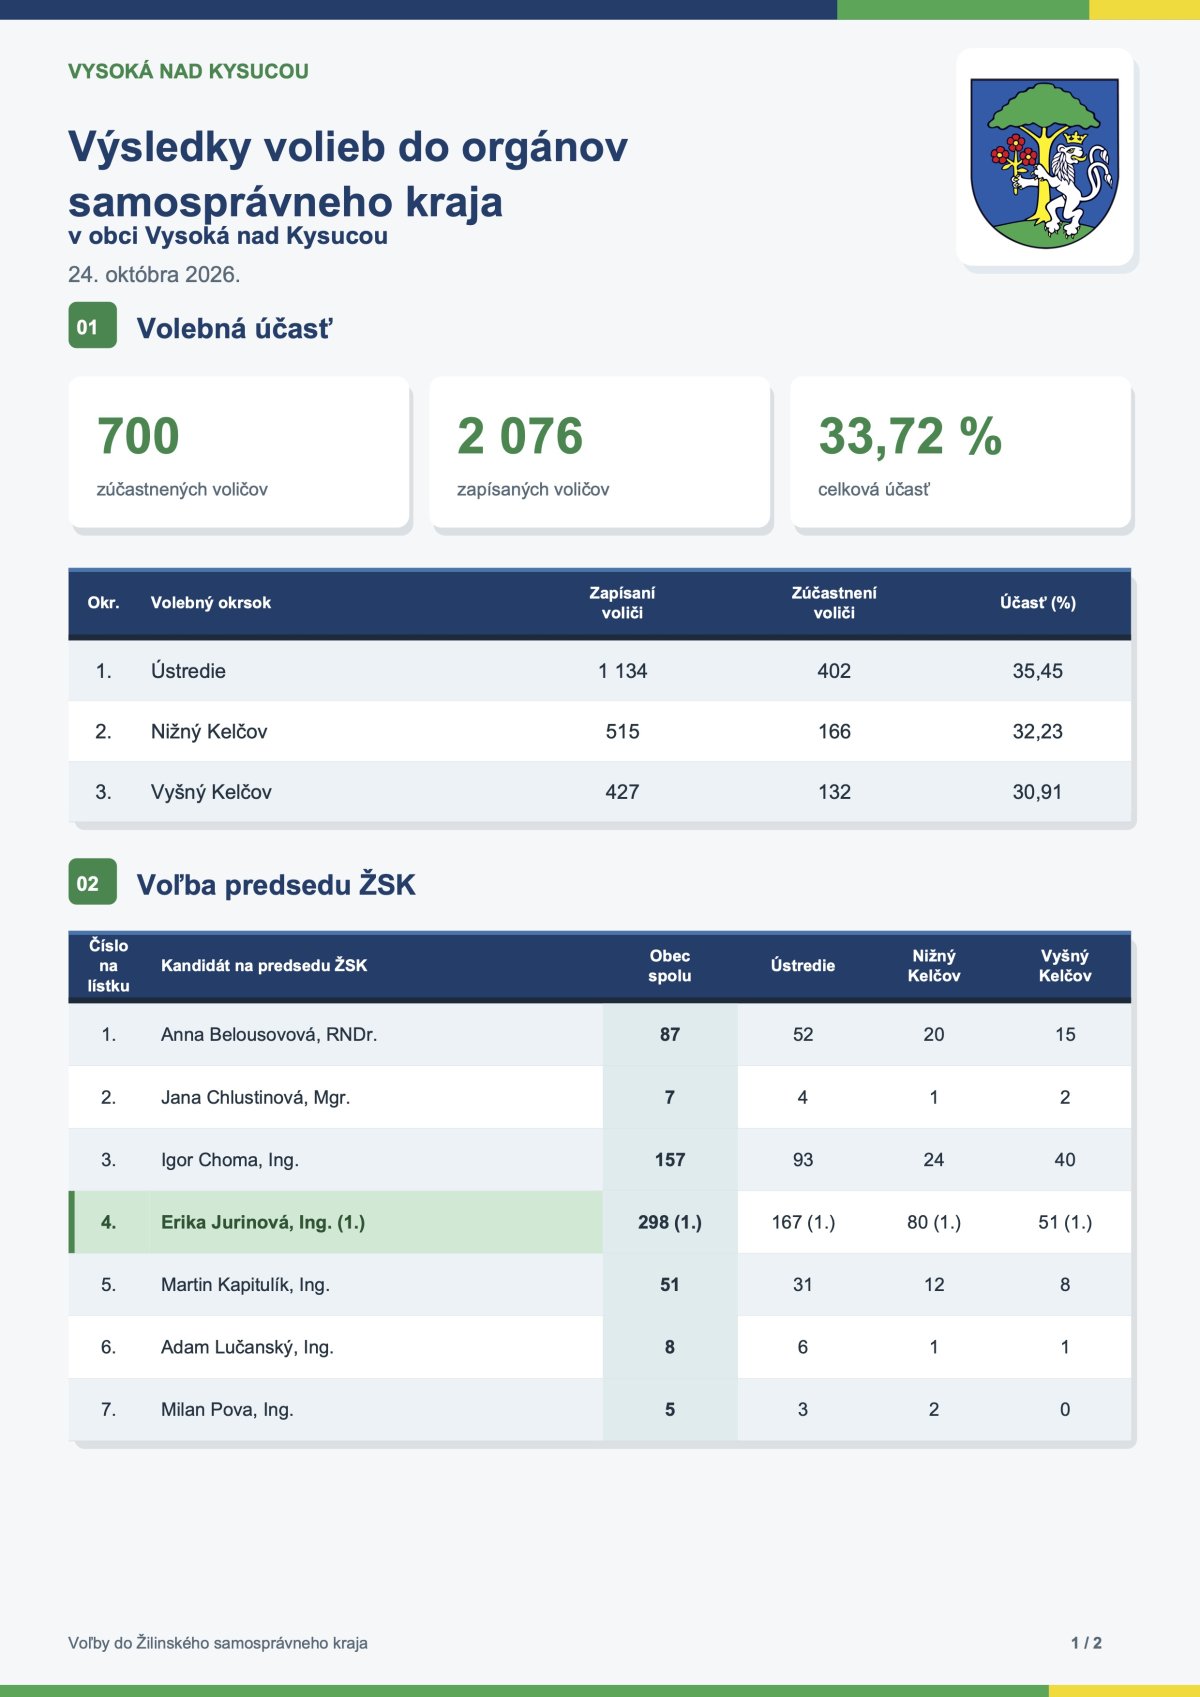The height and width of the screenshot is (1697, 1200).
Task: Click the "35,45" turnout percentage cell
Action: (1038, 671)
